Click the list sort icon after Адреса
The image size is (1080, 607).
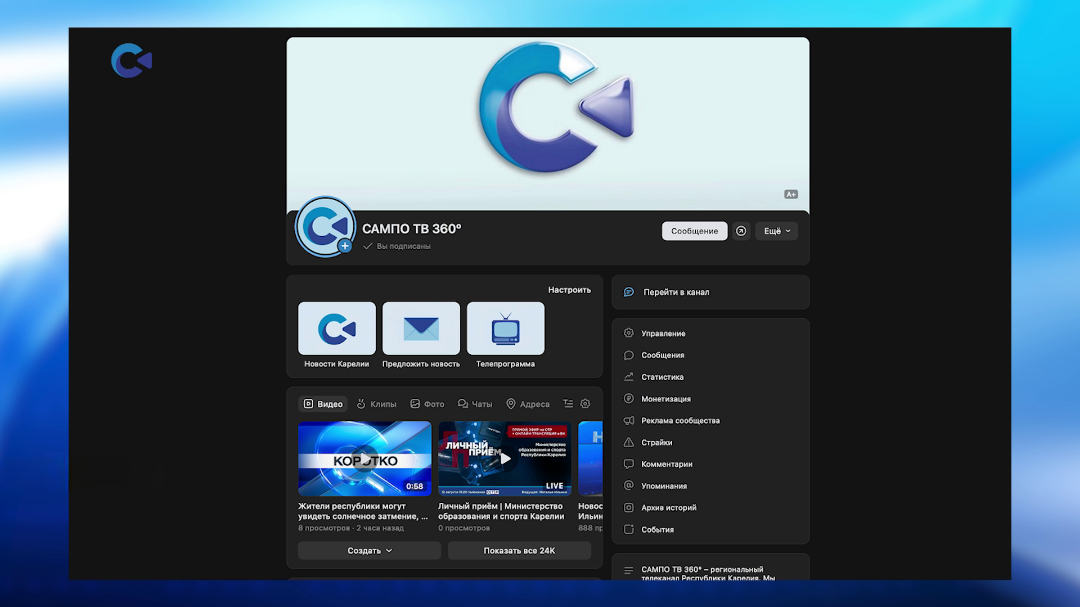tap(568, 404)
